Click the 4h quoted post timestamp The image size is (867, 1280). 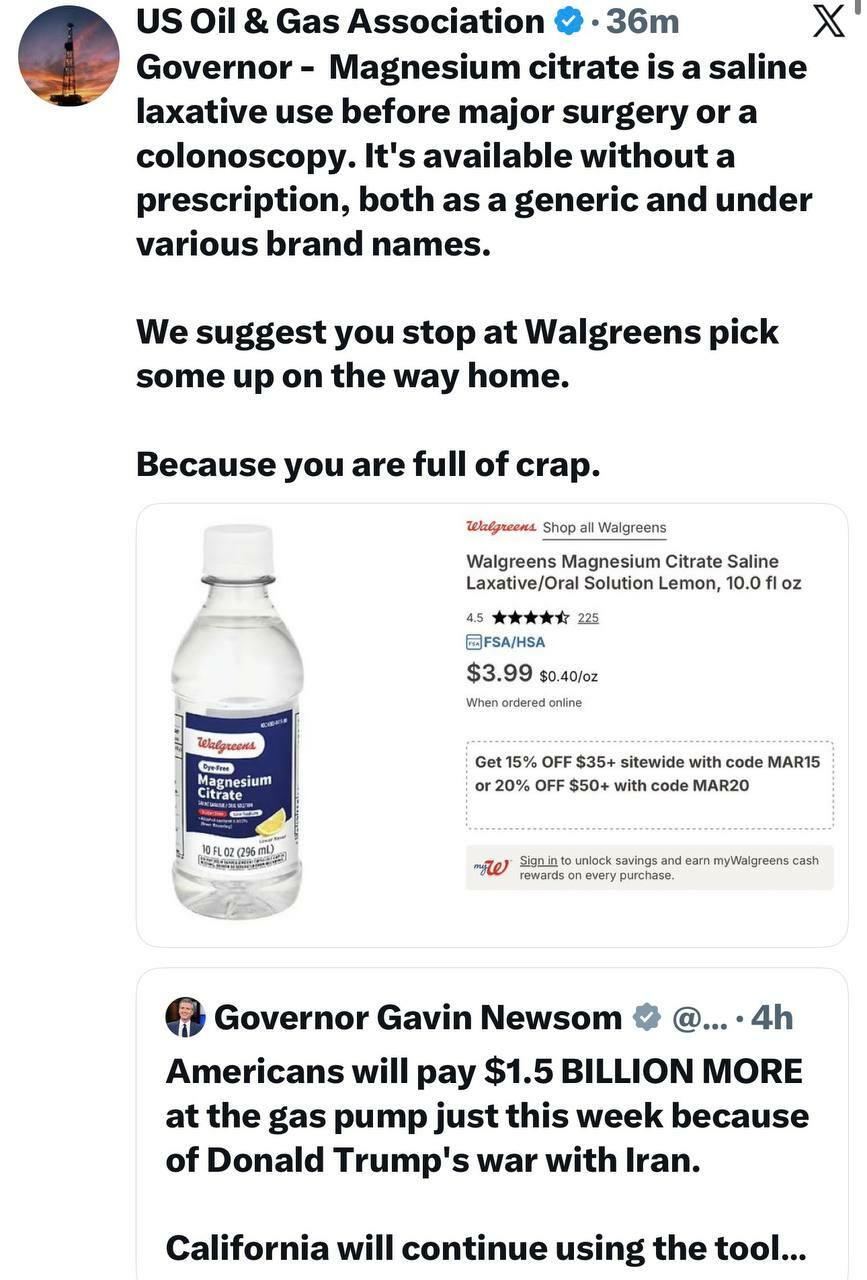point(771,1018)
